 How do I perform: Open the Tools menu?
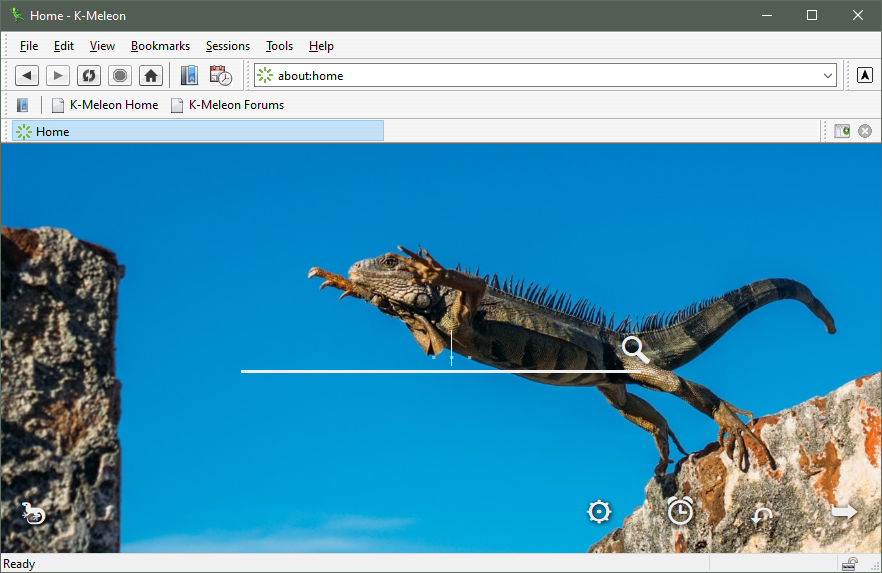(x=279, y=46)
